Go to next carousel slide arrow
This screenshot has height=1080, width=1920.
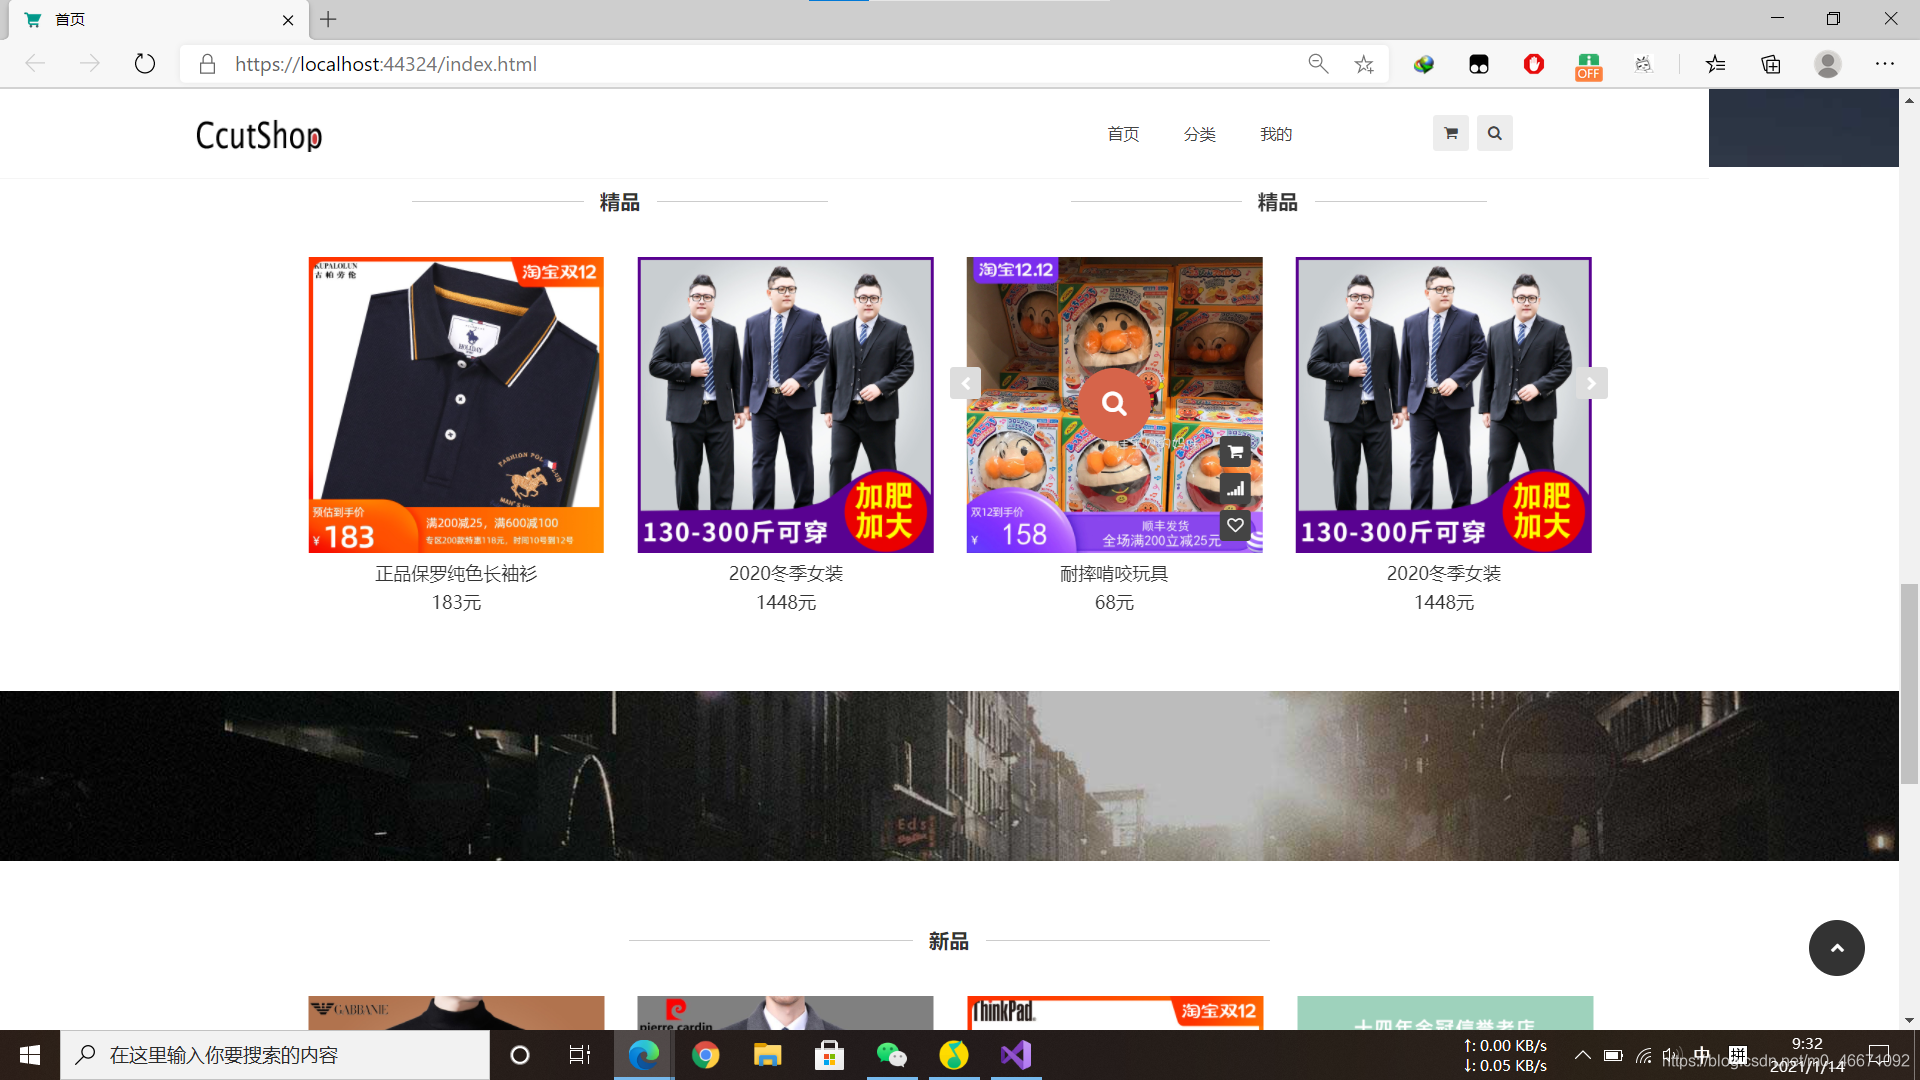click(x=1591, y=383)
